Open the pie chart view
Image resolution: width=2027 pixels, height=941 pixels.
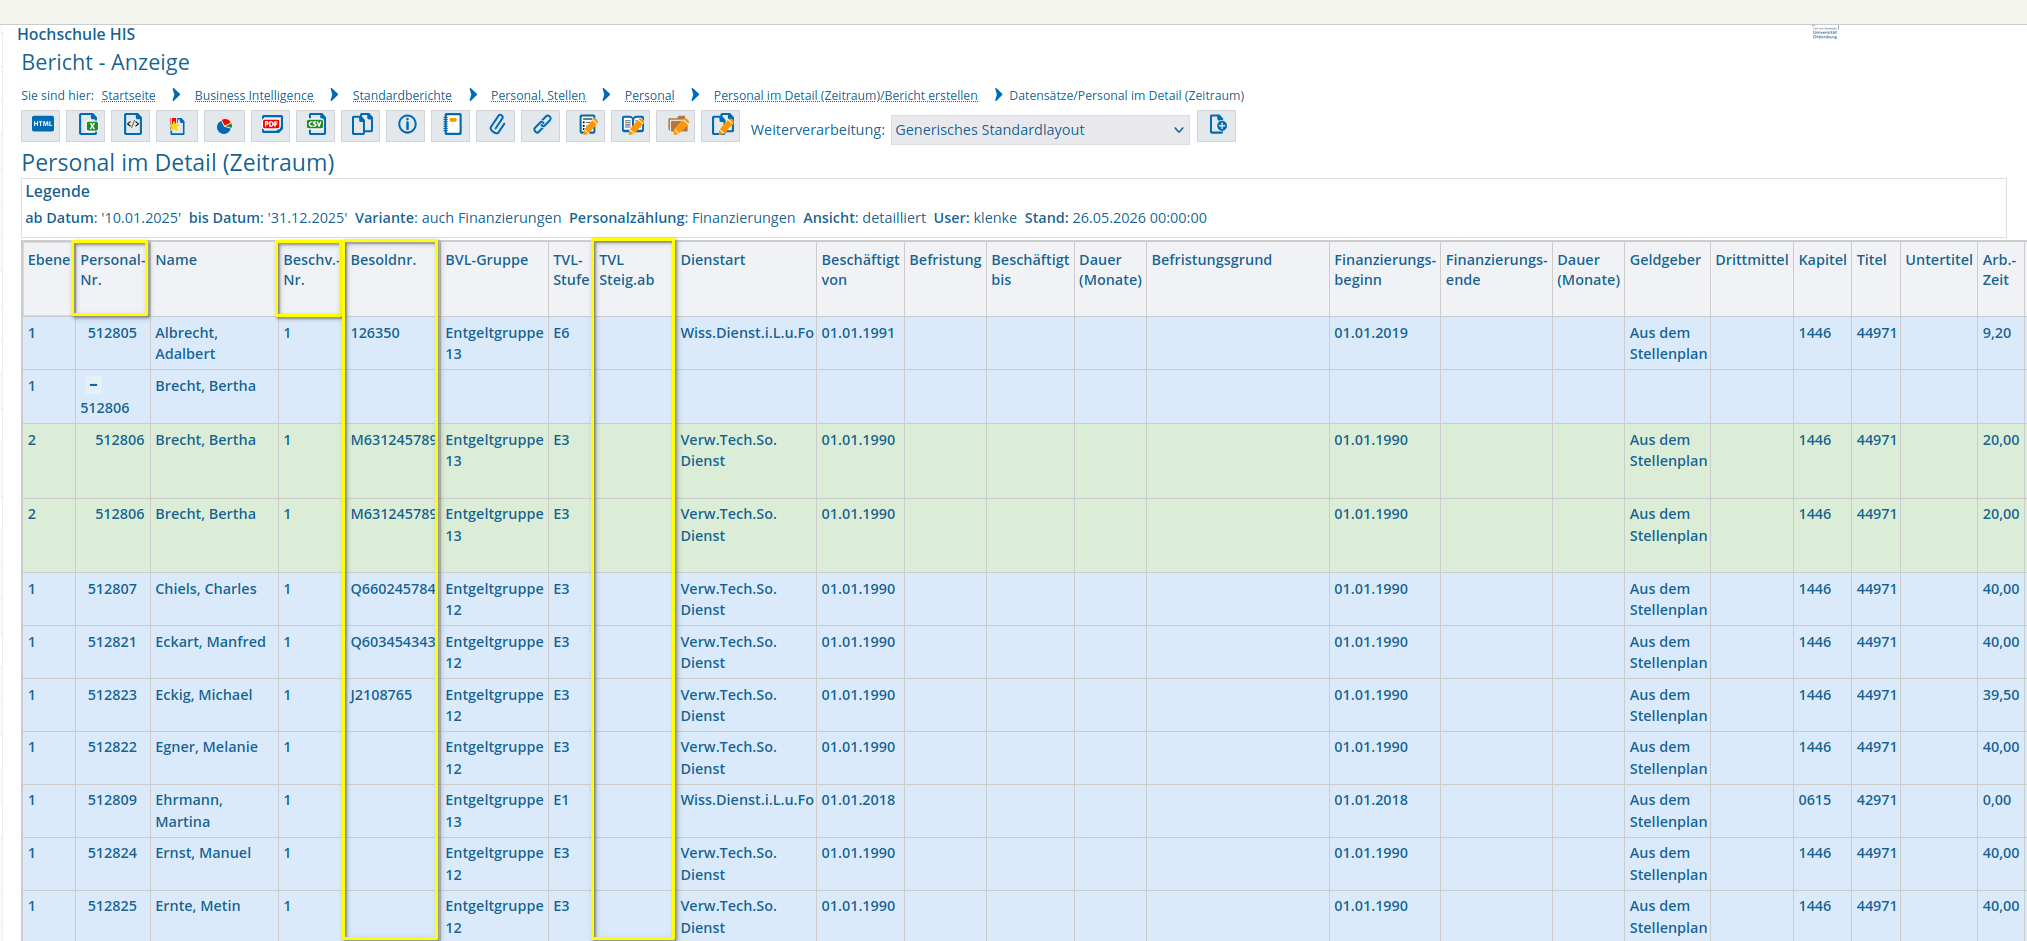(224, 125)
